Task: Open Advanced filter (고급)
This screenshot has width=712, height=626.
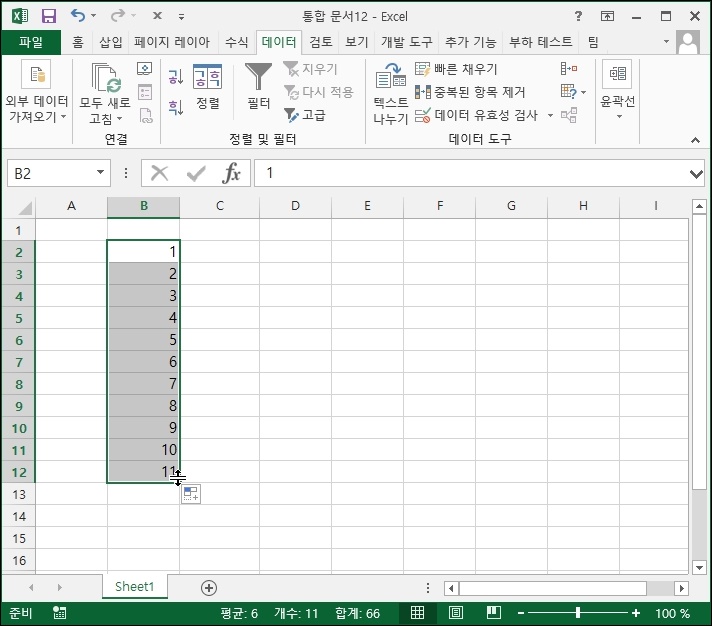Action: (305, 115)
